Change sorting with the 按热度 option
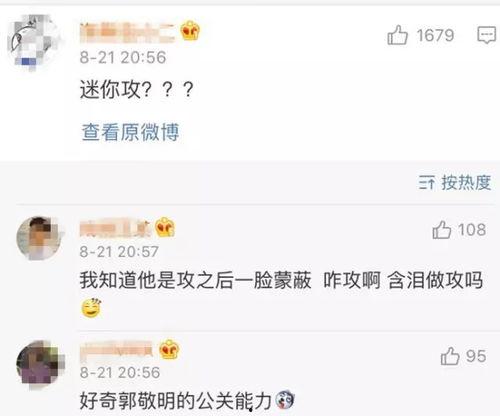Viewport: 500px width, 416px height. tap(466, 182)
